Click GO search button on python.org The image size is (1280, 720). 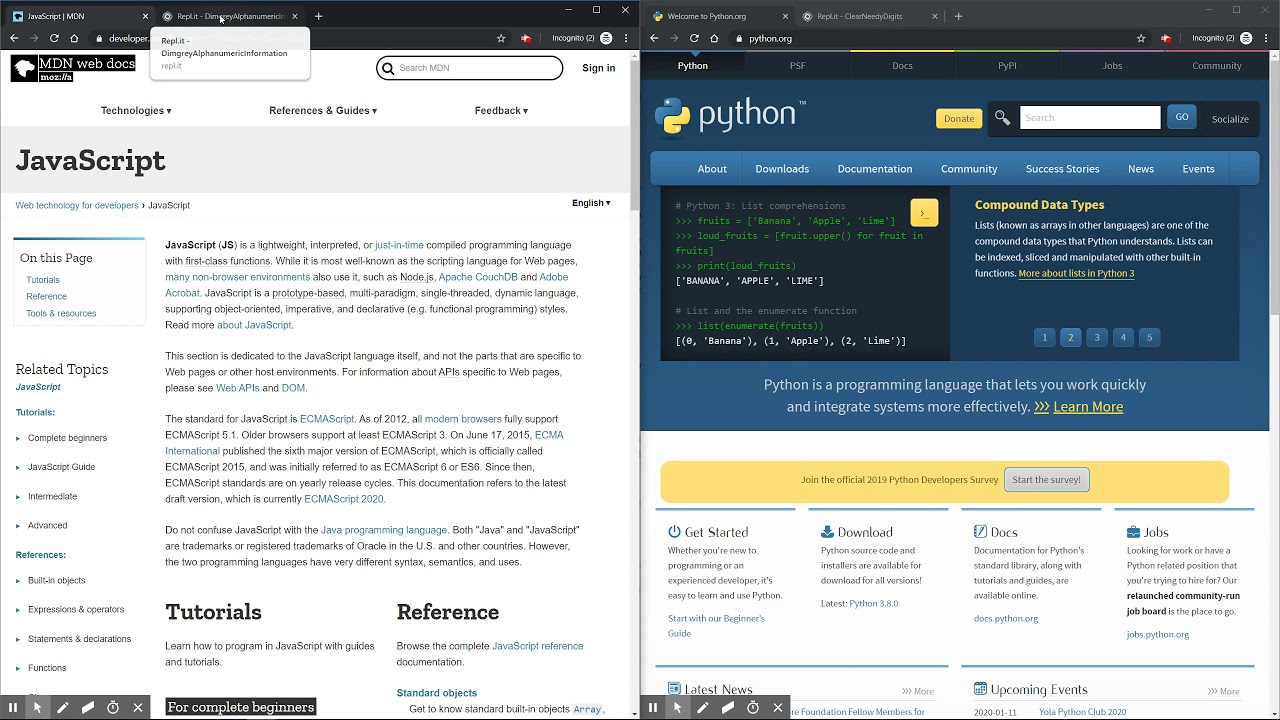coord(1182,117)
